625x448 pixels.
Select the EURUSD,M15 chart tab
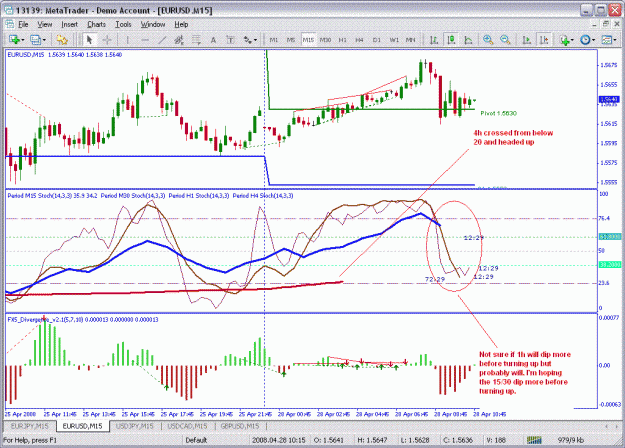(82, 426)
